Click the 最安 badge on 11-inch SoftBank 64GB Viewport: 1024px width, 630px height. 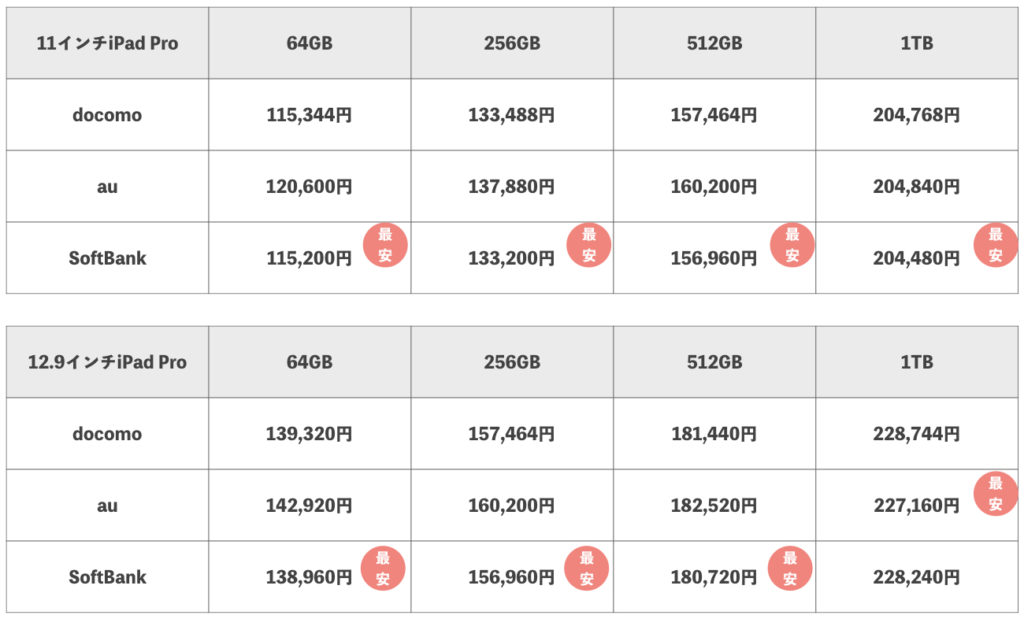coord(385,245)
